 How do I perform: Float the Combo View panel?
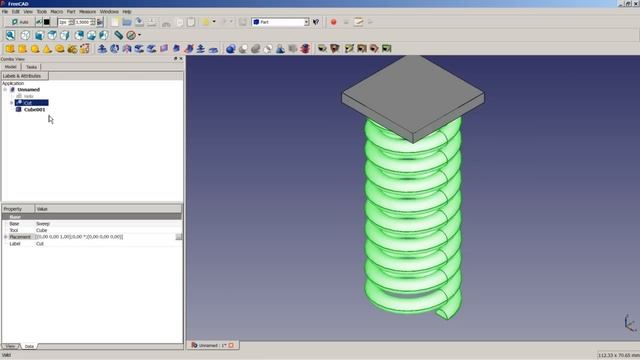coord(176,59)
